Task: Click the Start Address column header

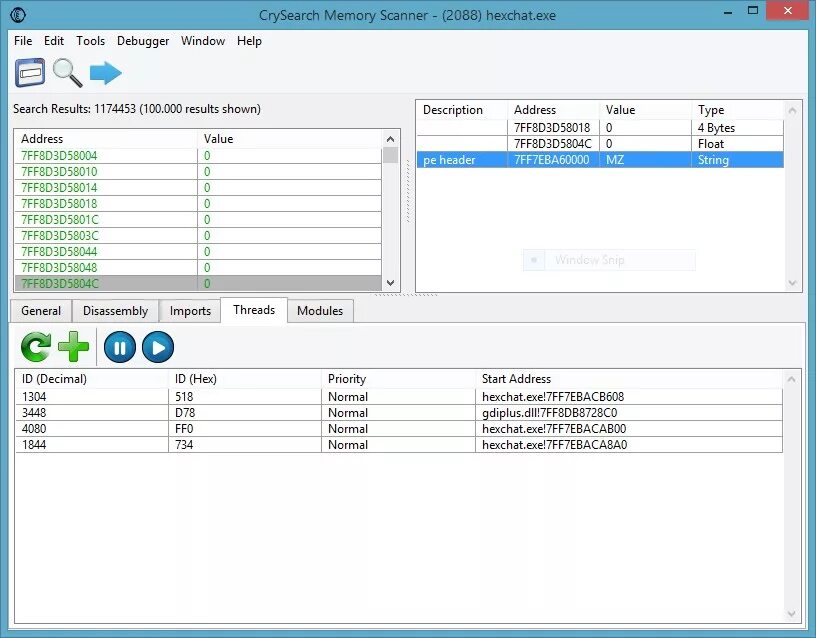Action: point(629,379)
